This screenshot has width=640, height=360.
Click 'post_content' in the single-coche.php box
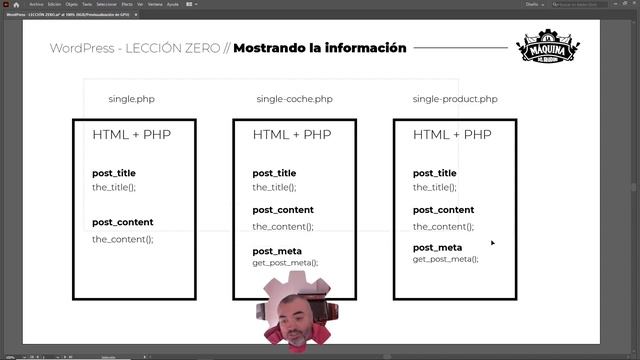[283, 210]
